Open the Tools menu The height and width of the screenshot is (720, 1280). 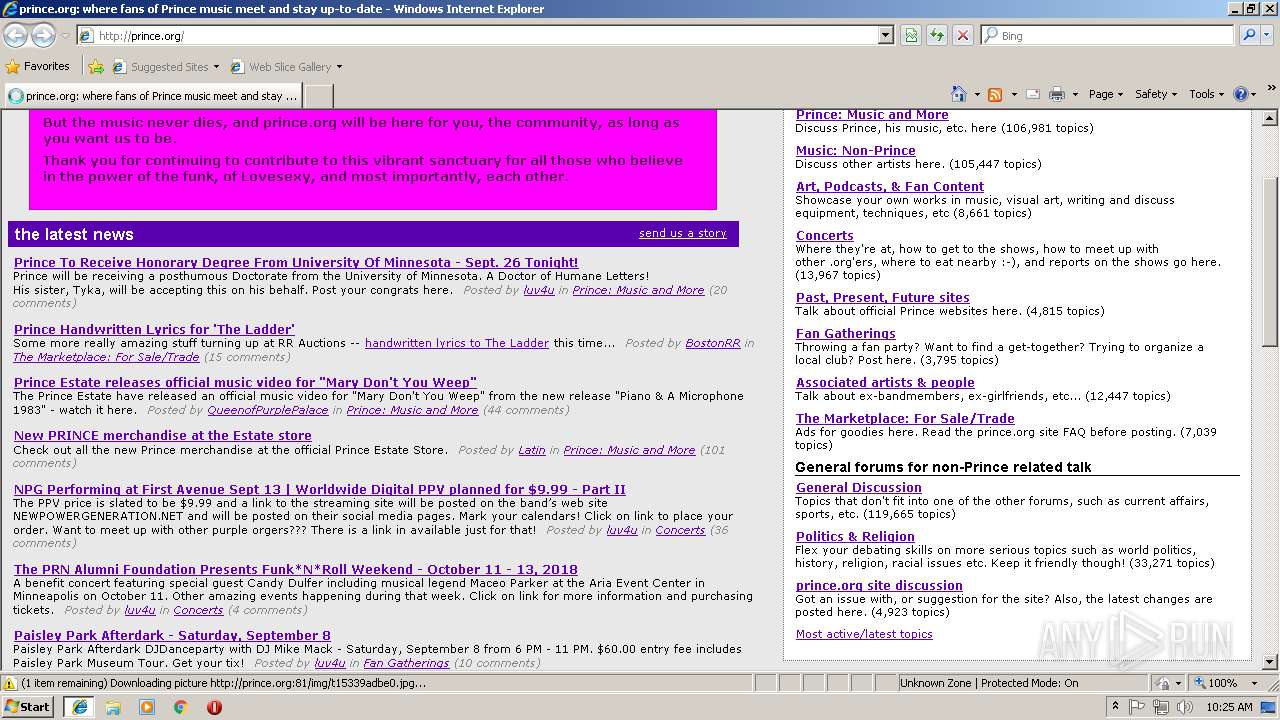pyautogui.click(x=1206, y=94)
